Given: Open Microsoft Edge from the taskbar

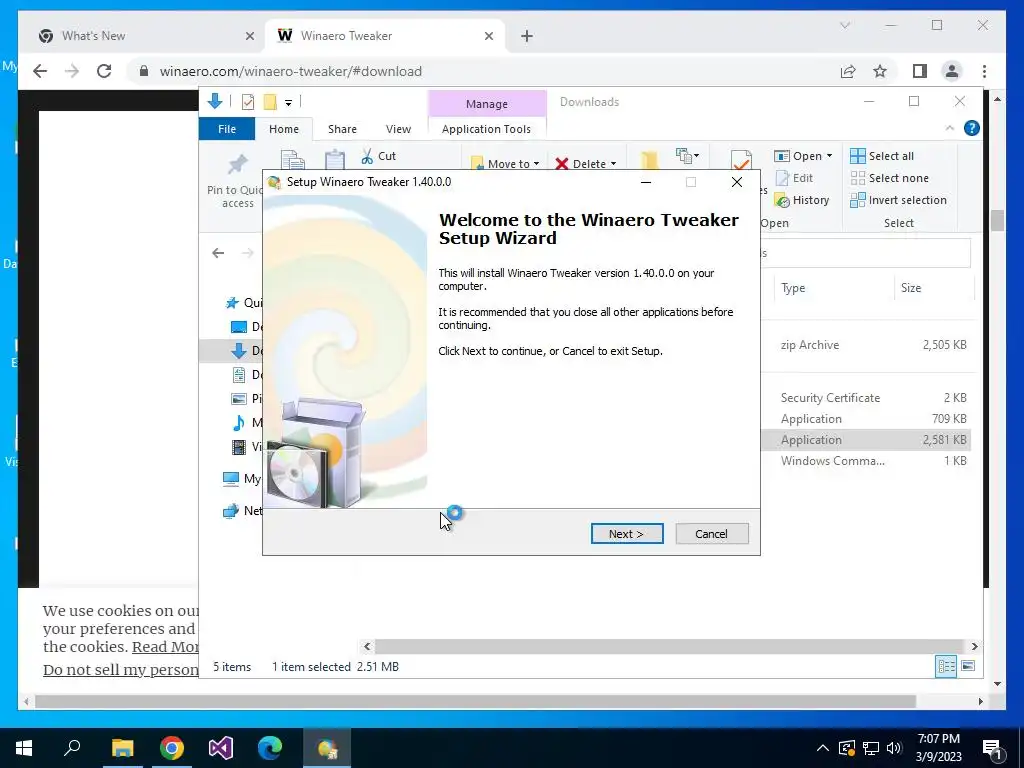Looking at the screenshot, I should pos(270,748).
